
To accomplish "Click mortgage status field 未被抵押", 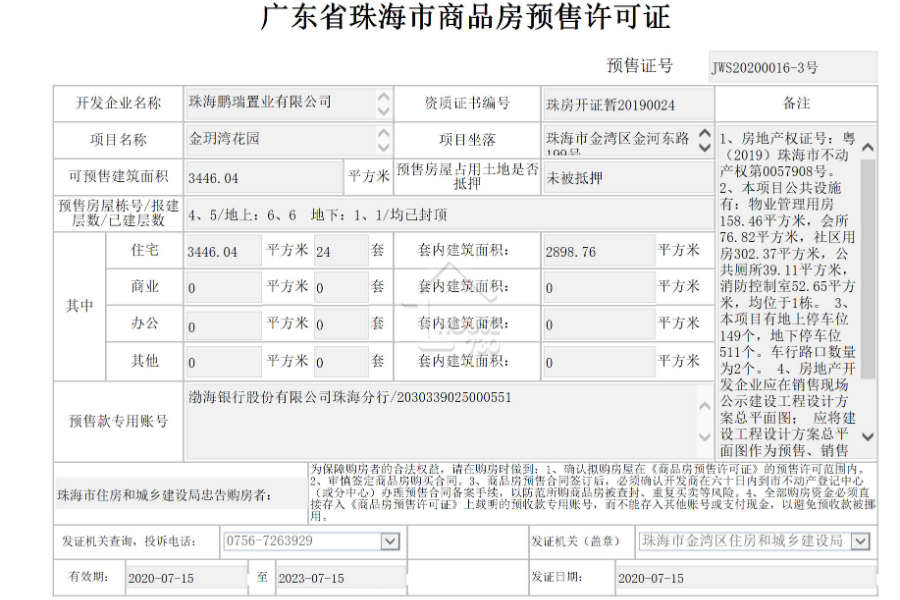I will pos(628,177).
